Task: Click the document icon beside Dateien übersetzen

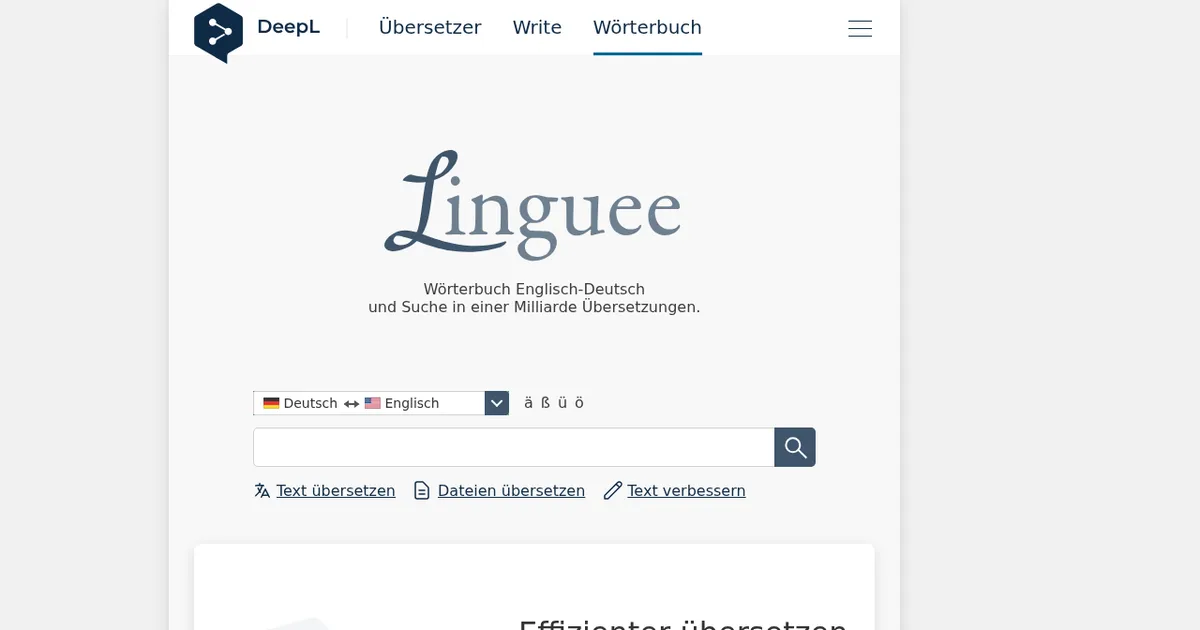Action: (x=422, y=491)
